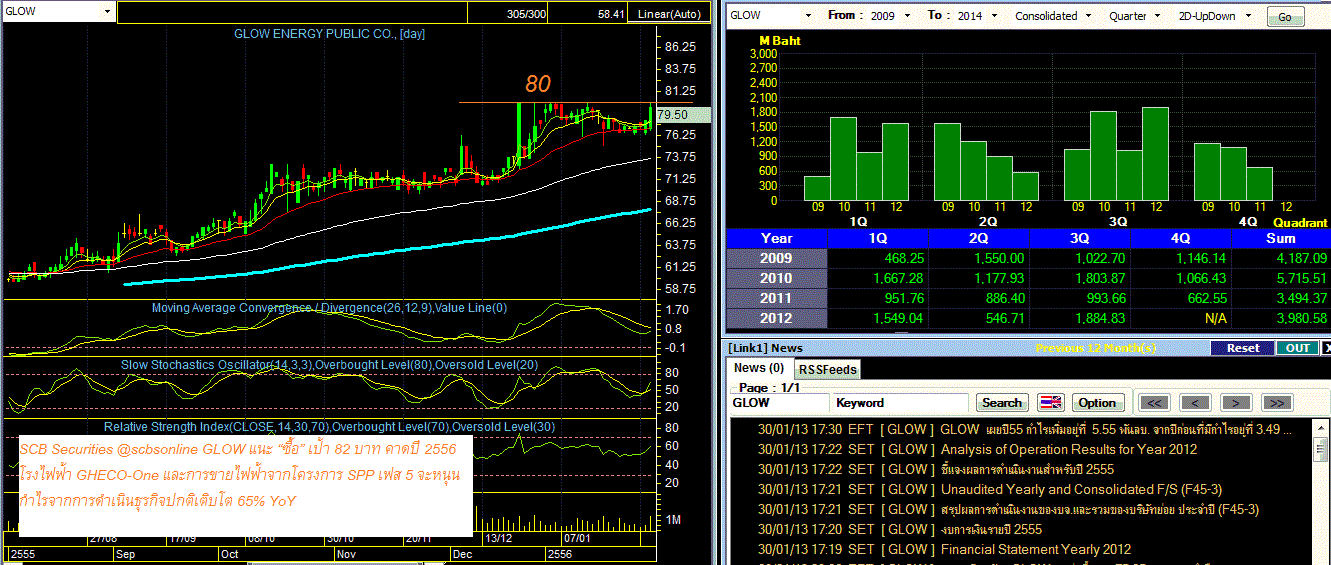Switch to the News (0) tab
Viewport: 1331px width, 565px height.
tap(759, 368)
